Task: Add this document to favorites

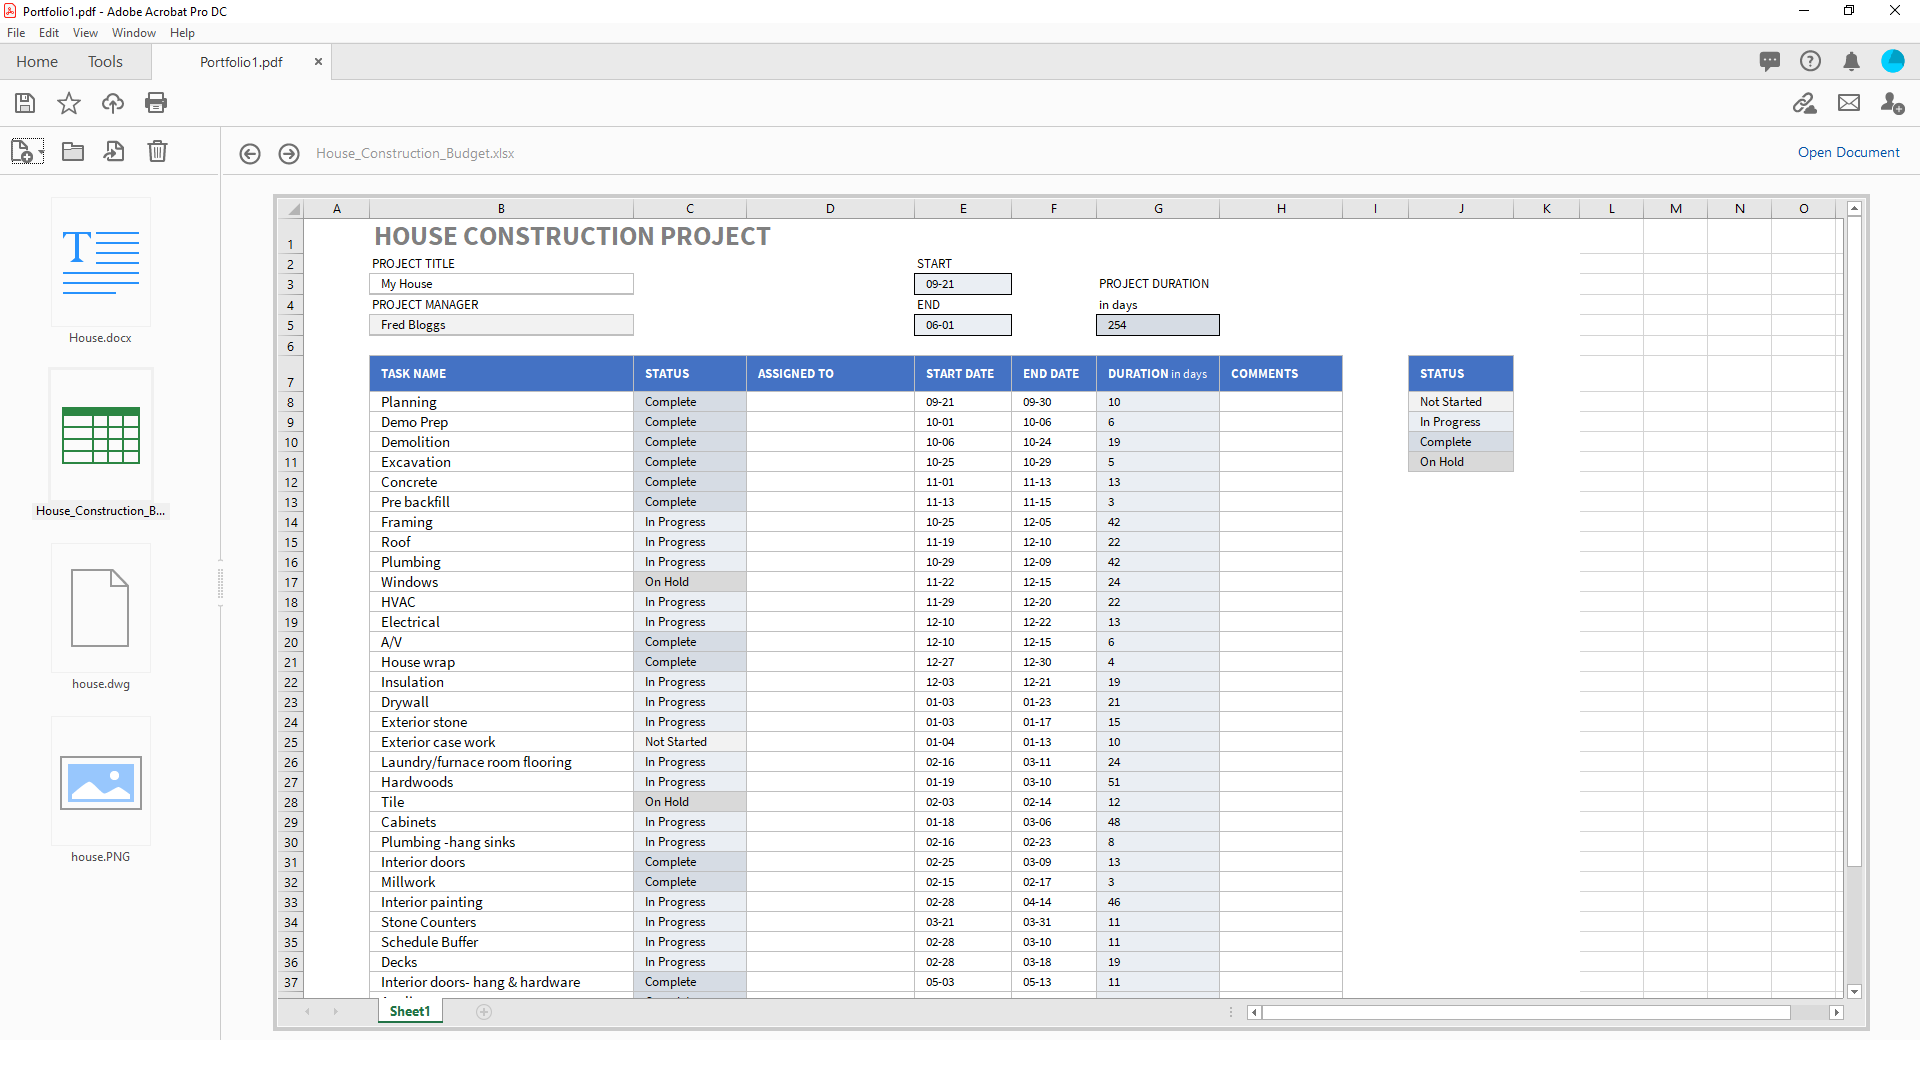Action: [x=68, y=103]
